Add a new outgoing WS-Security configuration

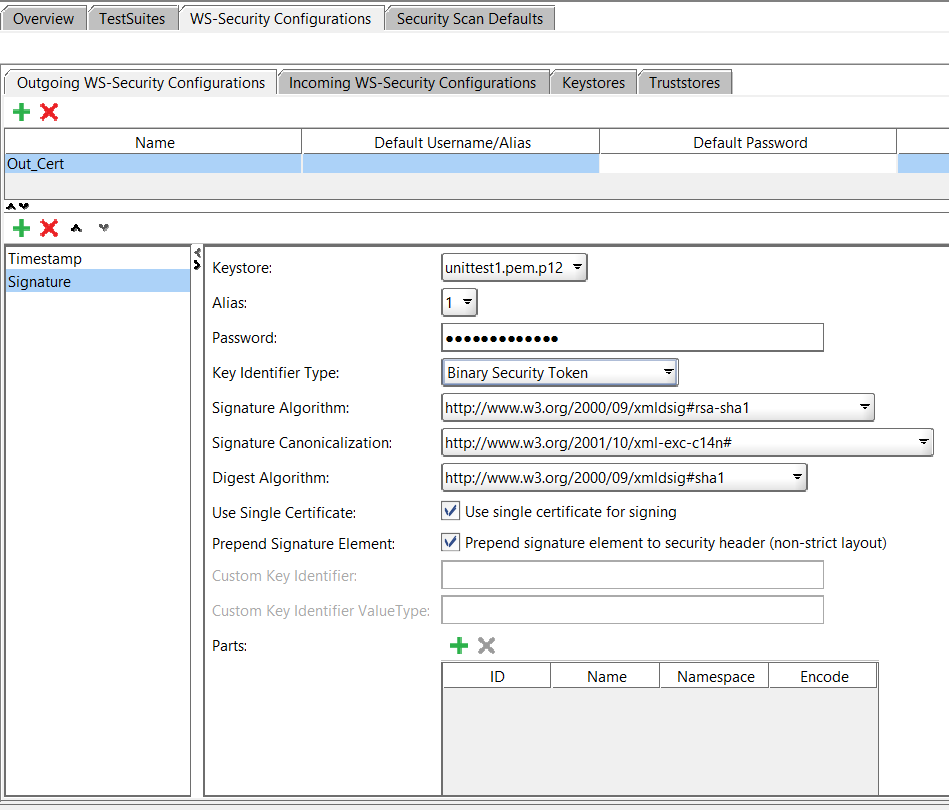[x=21, y=112]
